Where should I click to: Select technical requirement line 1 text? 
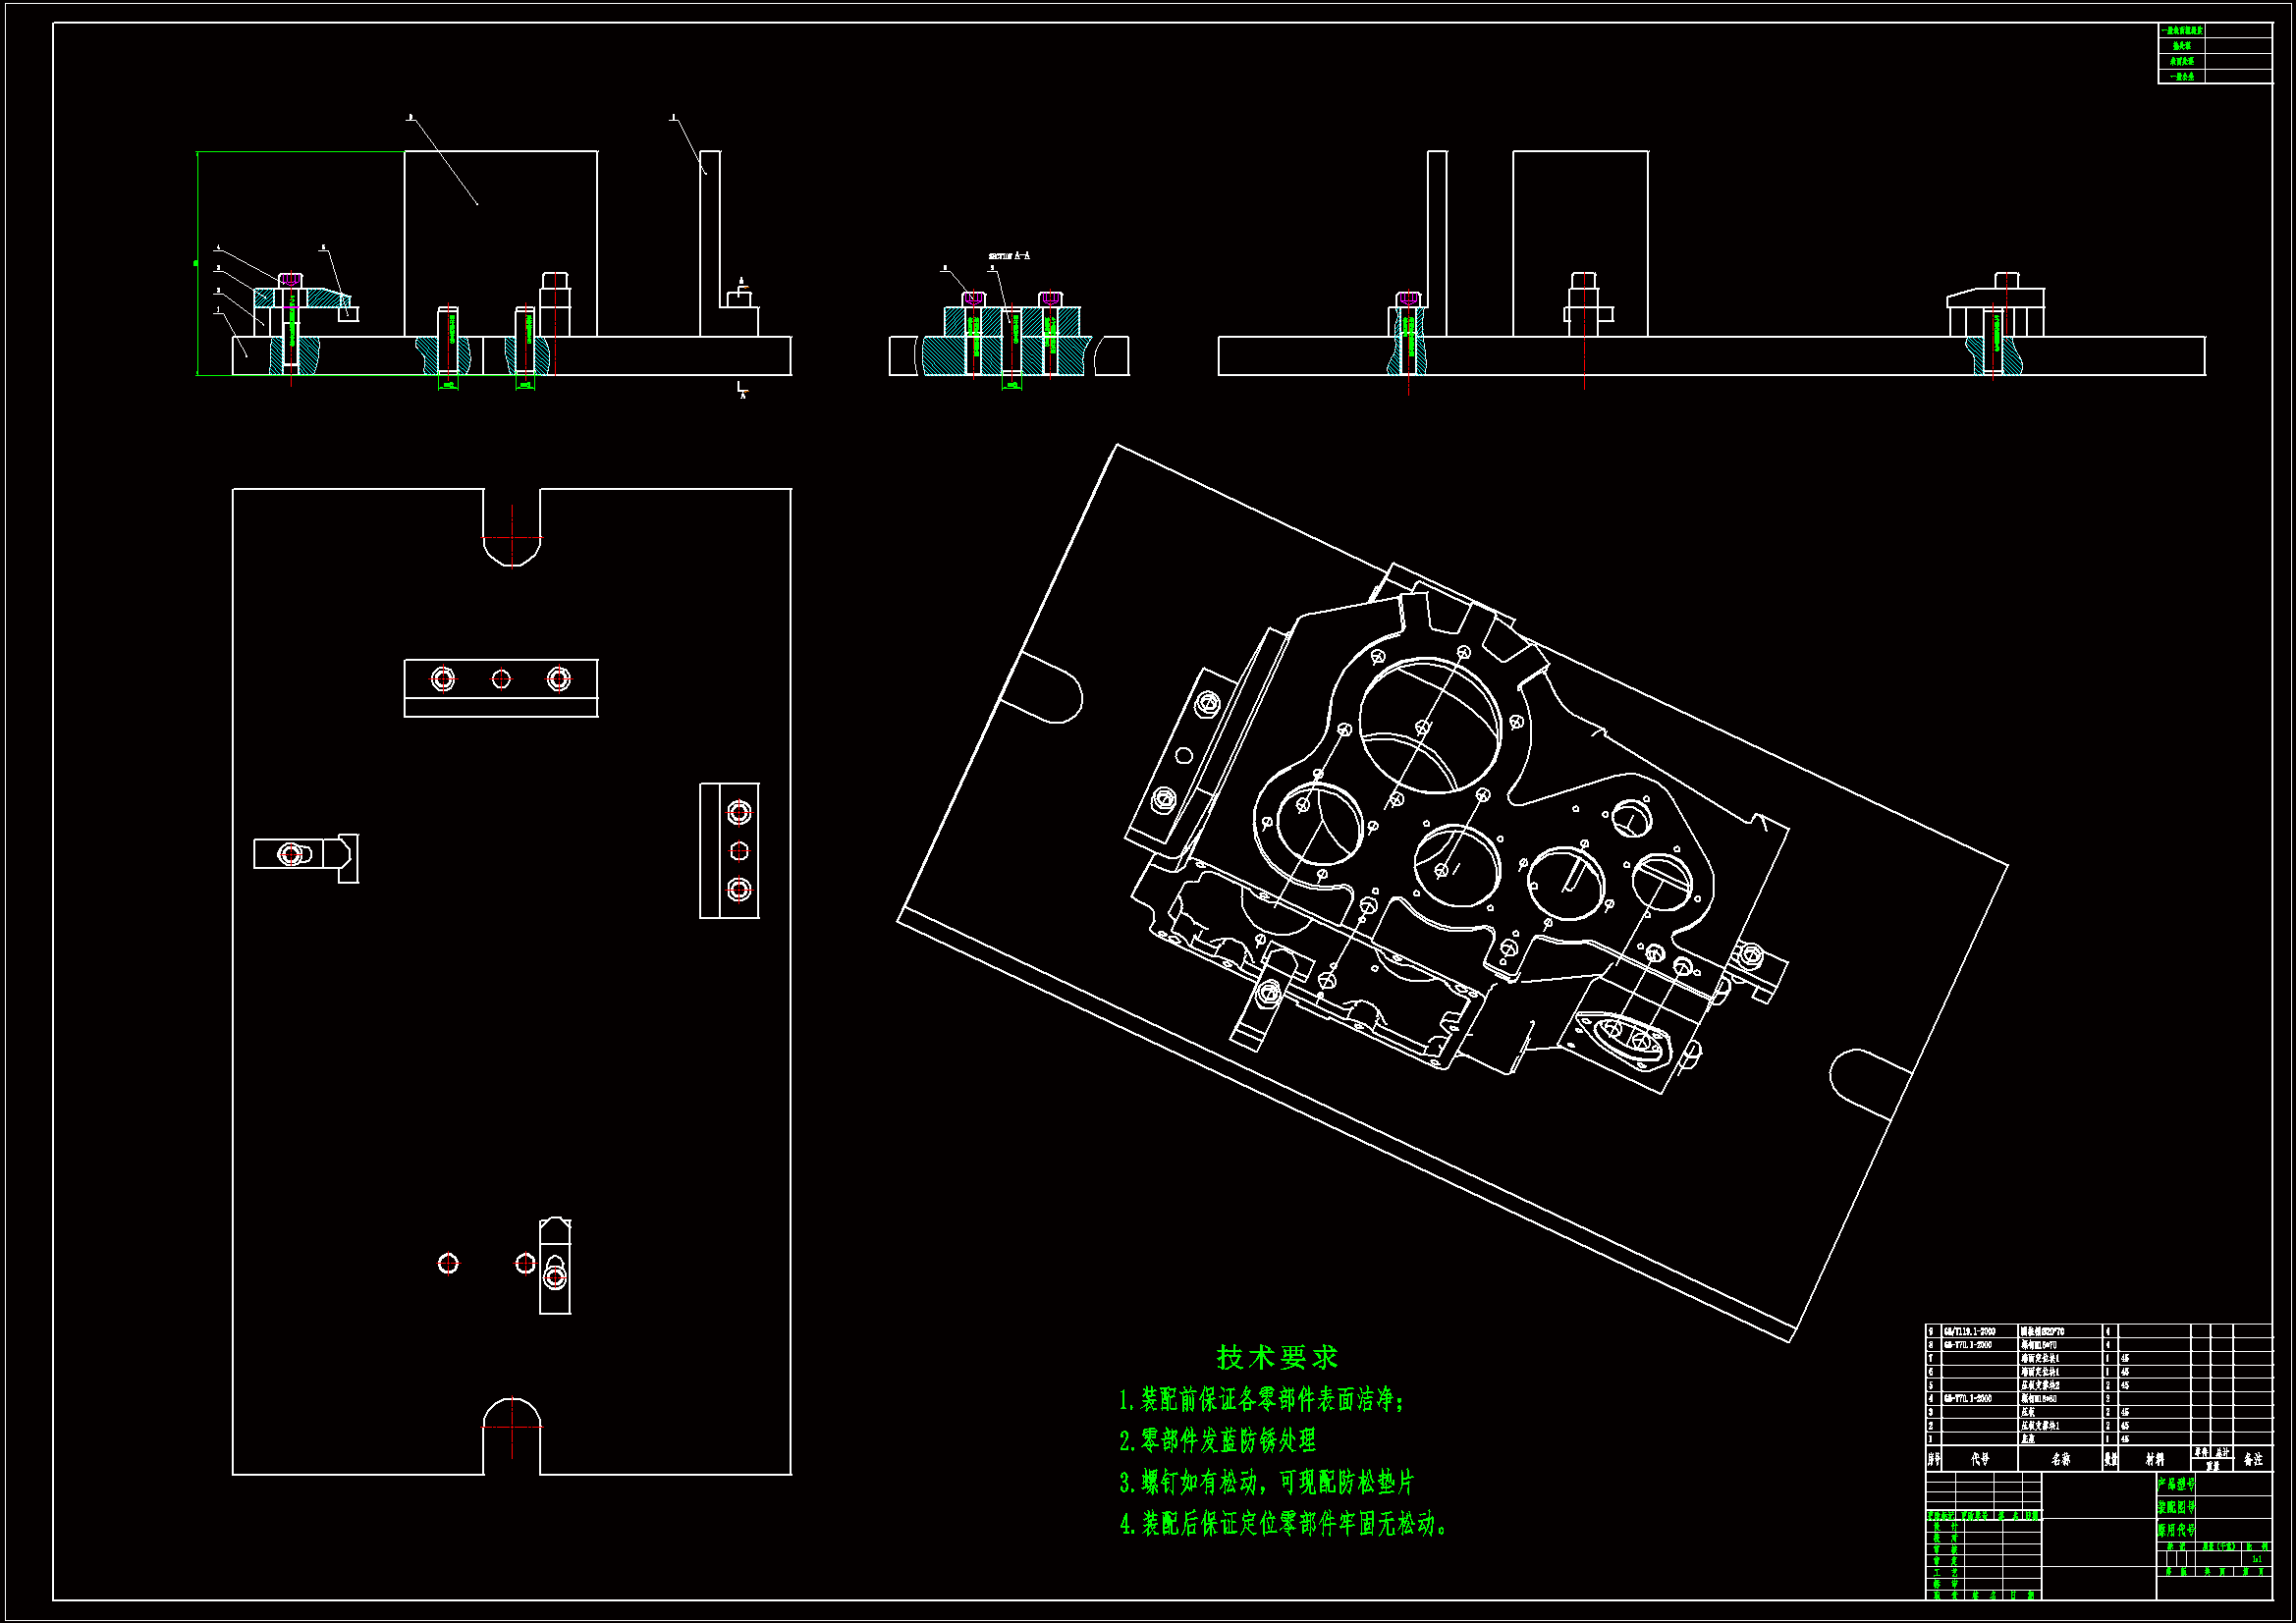tap(1261, 1400)
